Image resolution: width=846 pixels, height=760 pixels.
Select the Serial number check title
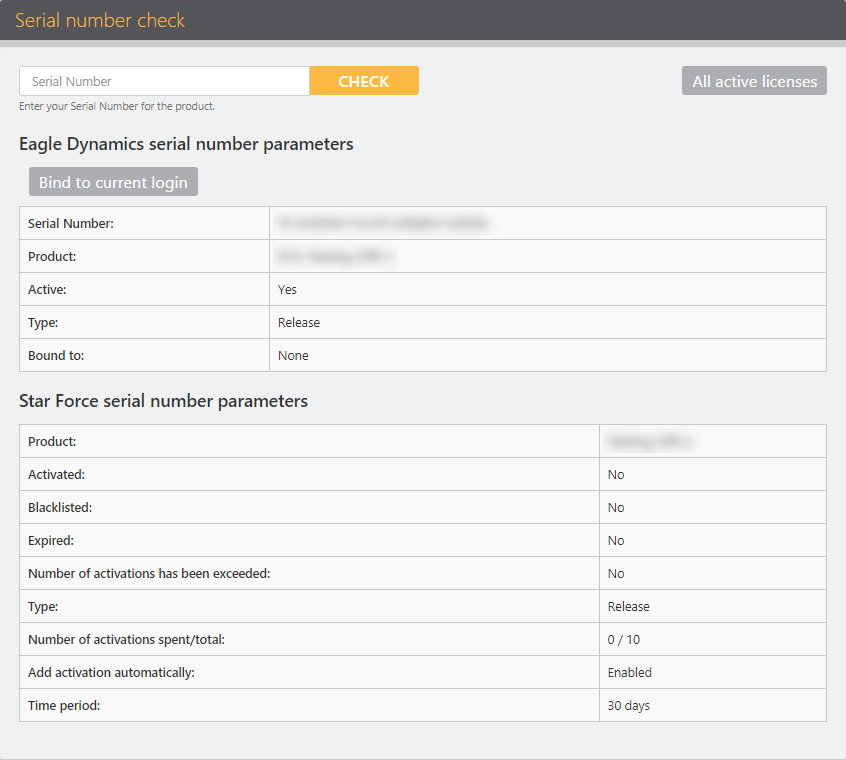[100, 20]
